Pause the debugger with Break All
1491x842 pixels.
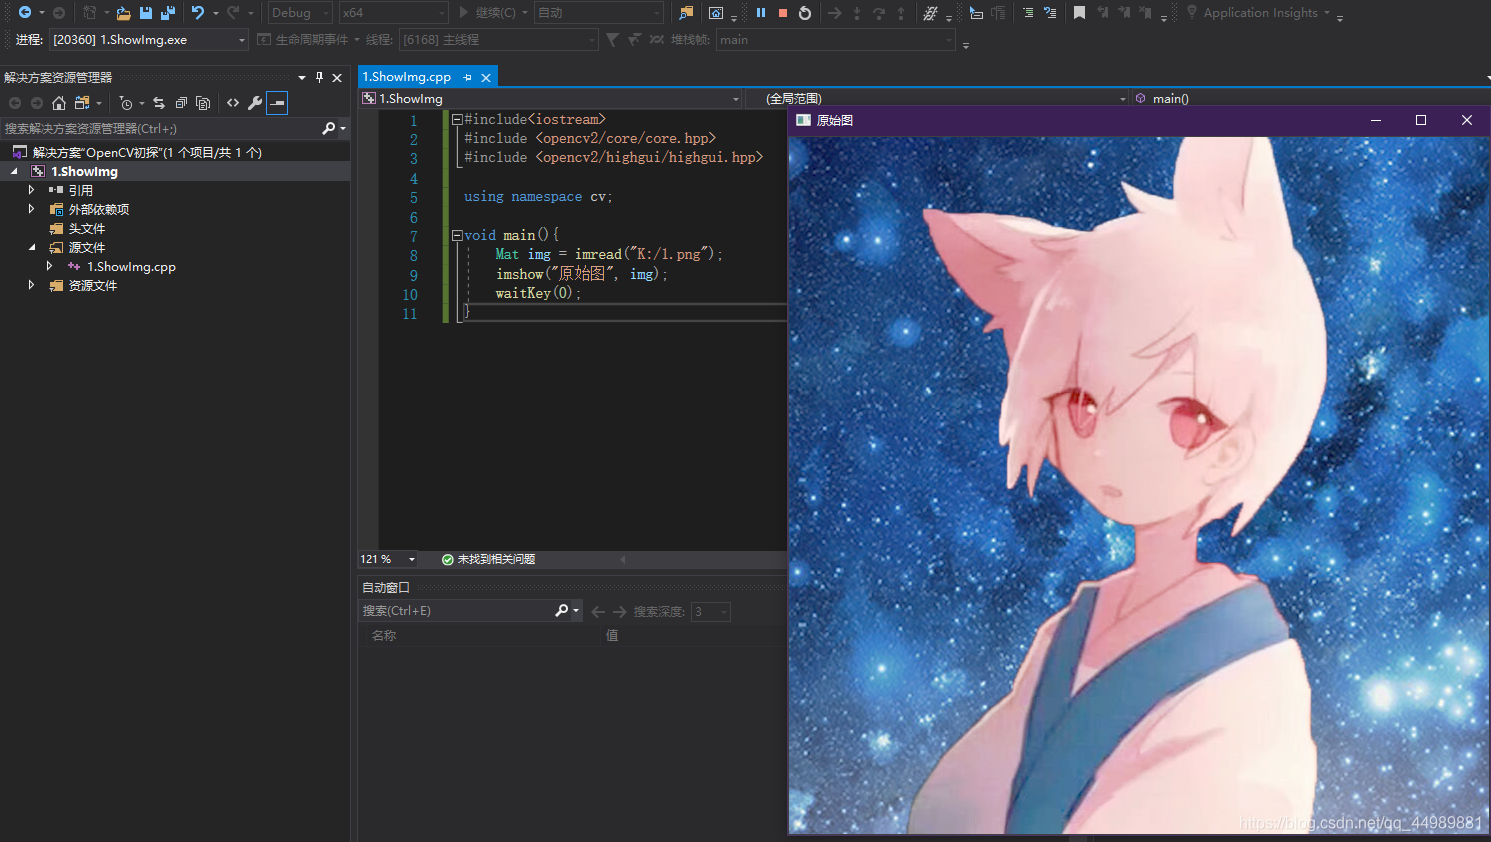coord(761,13)
